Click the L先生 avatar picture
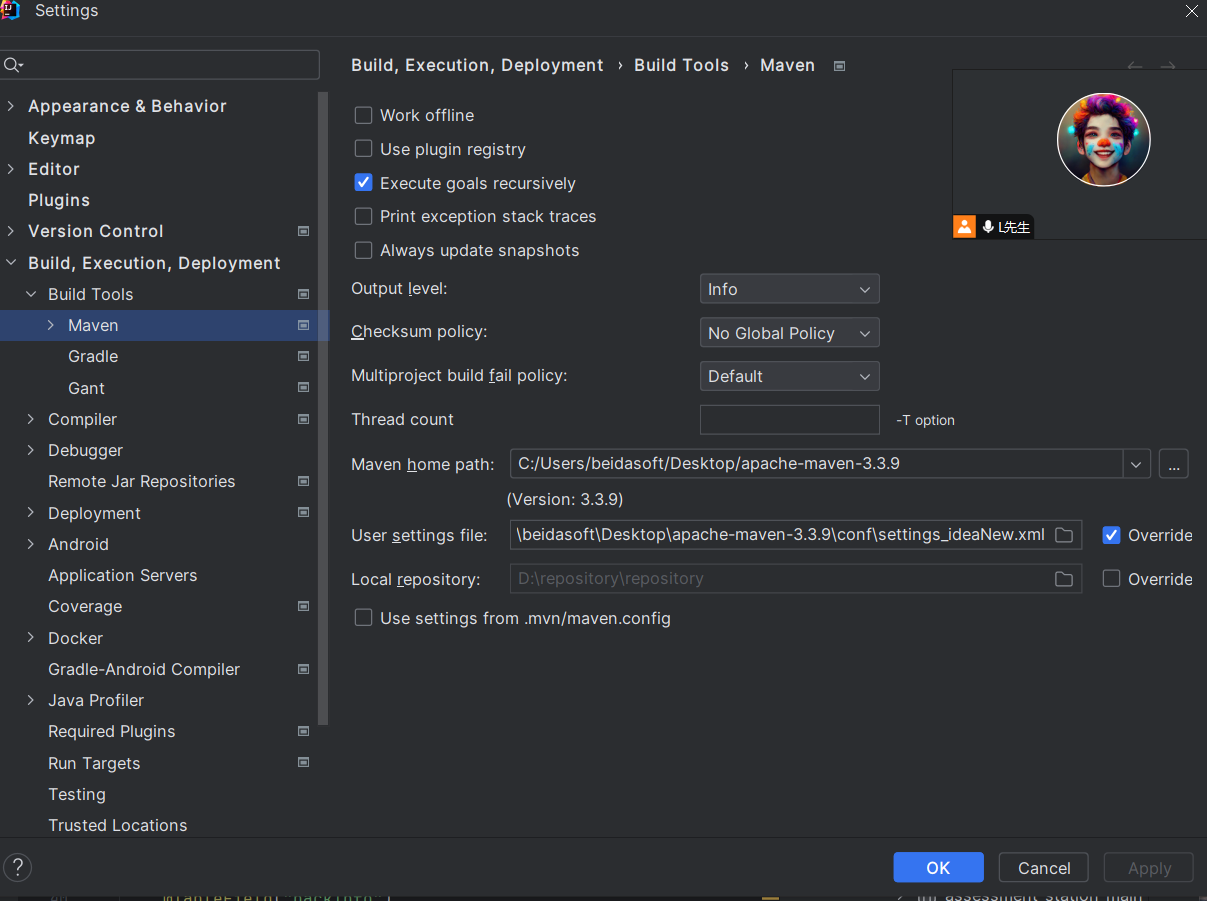 (1104, 140)
